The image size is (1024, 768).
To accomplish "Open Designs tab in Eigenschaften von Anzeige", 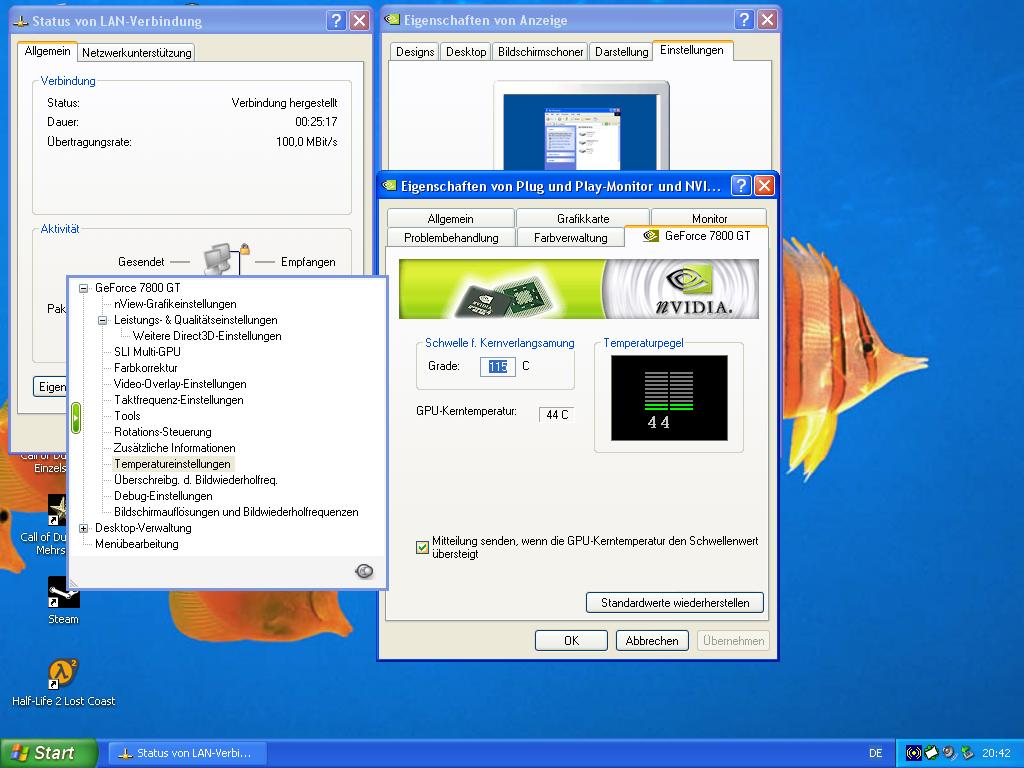I will pyautogui.click(x=415, y=52).
